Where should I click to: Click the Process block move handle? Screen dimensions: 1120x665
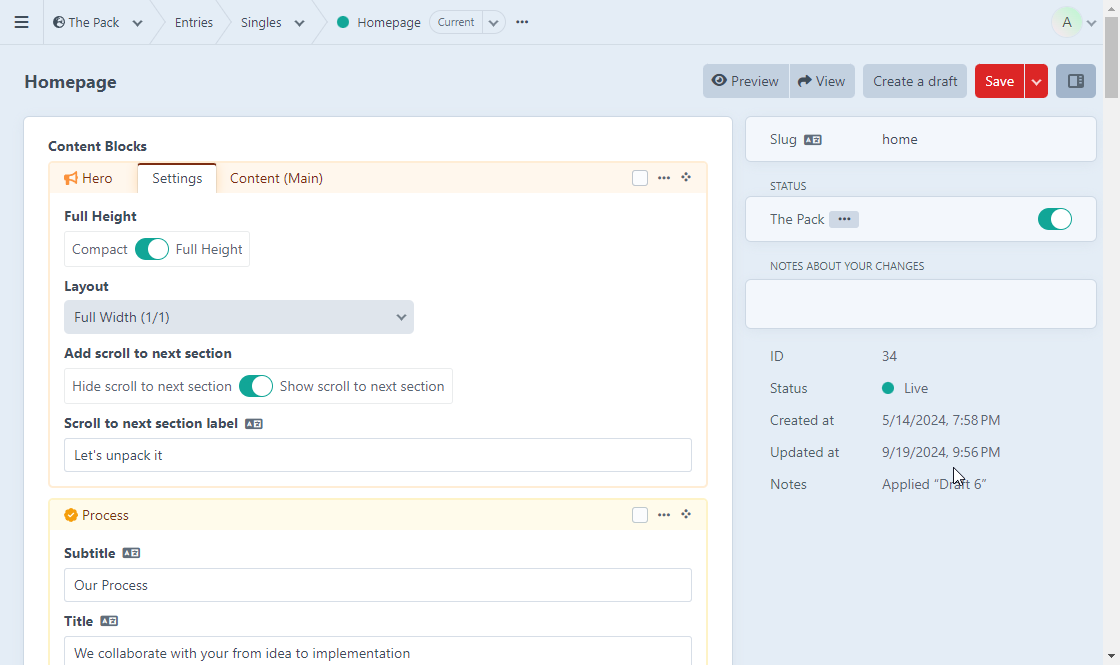point(686,515)
